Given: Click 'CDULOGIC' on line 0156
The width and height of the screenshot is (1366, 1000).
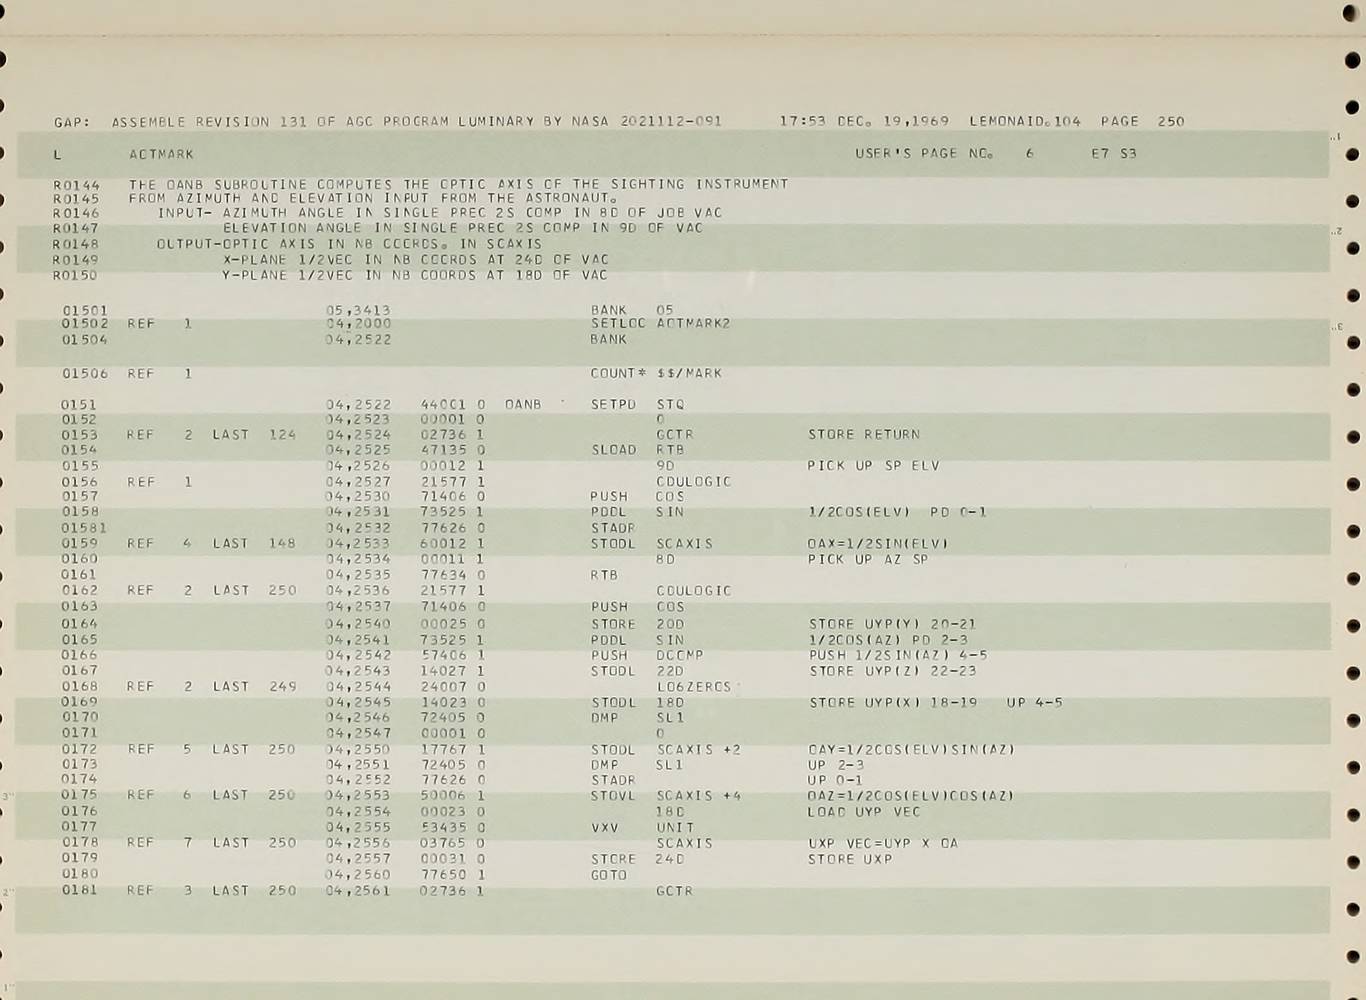Looking at the screenshot, I should [x=694, y=482].
